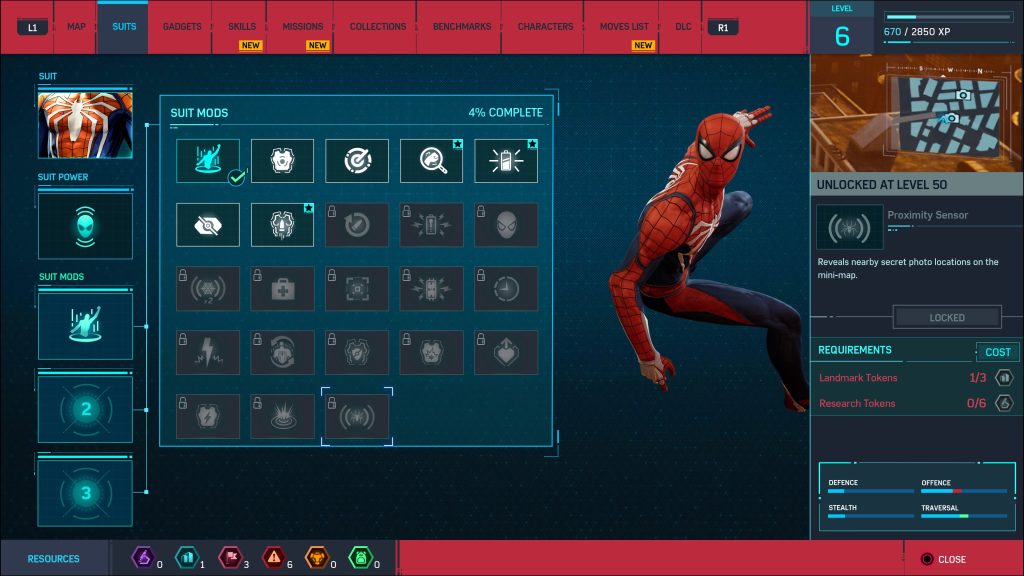Image resolution: width=1024 pixels, height=576 pixels.
Task: Click the XP progress bar
Action: 947,16
